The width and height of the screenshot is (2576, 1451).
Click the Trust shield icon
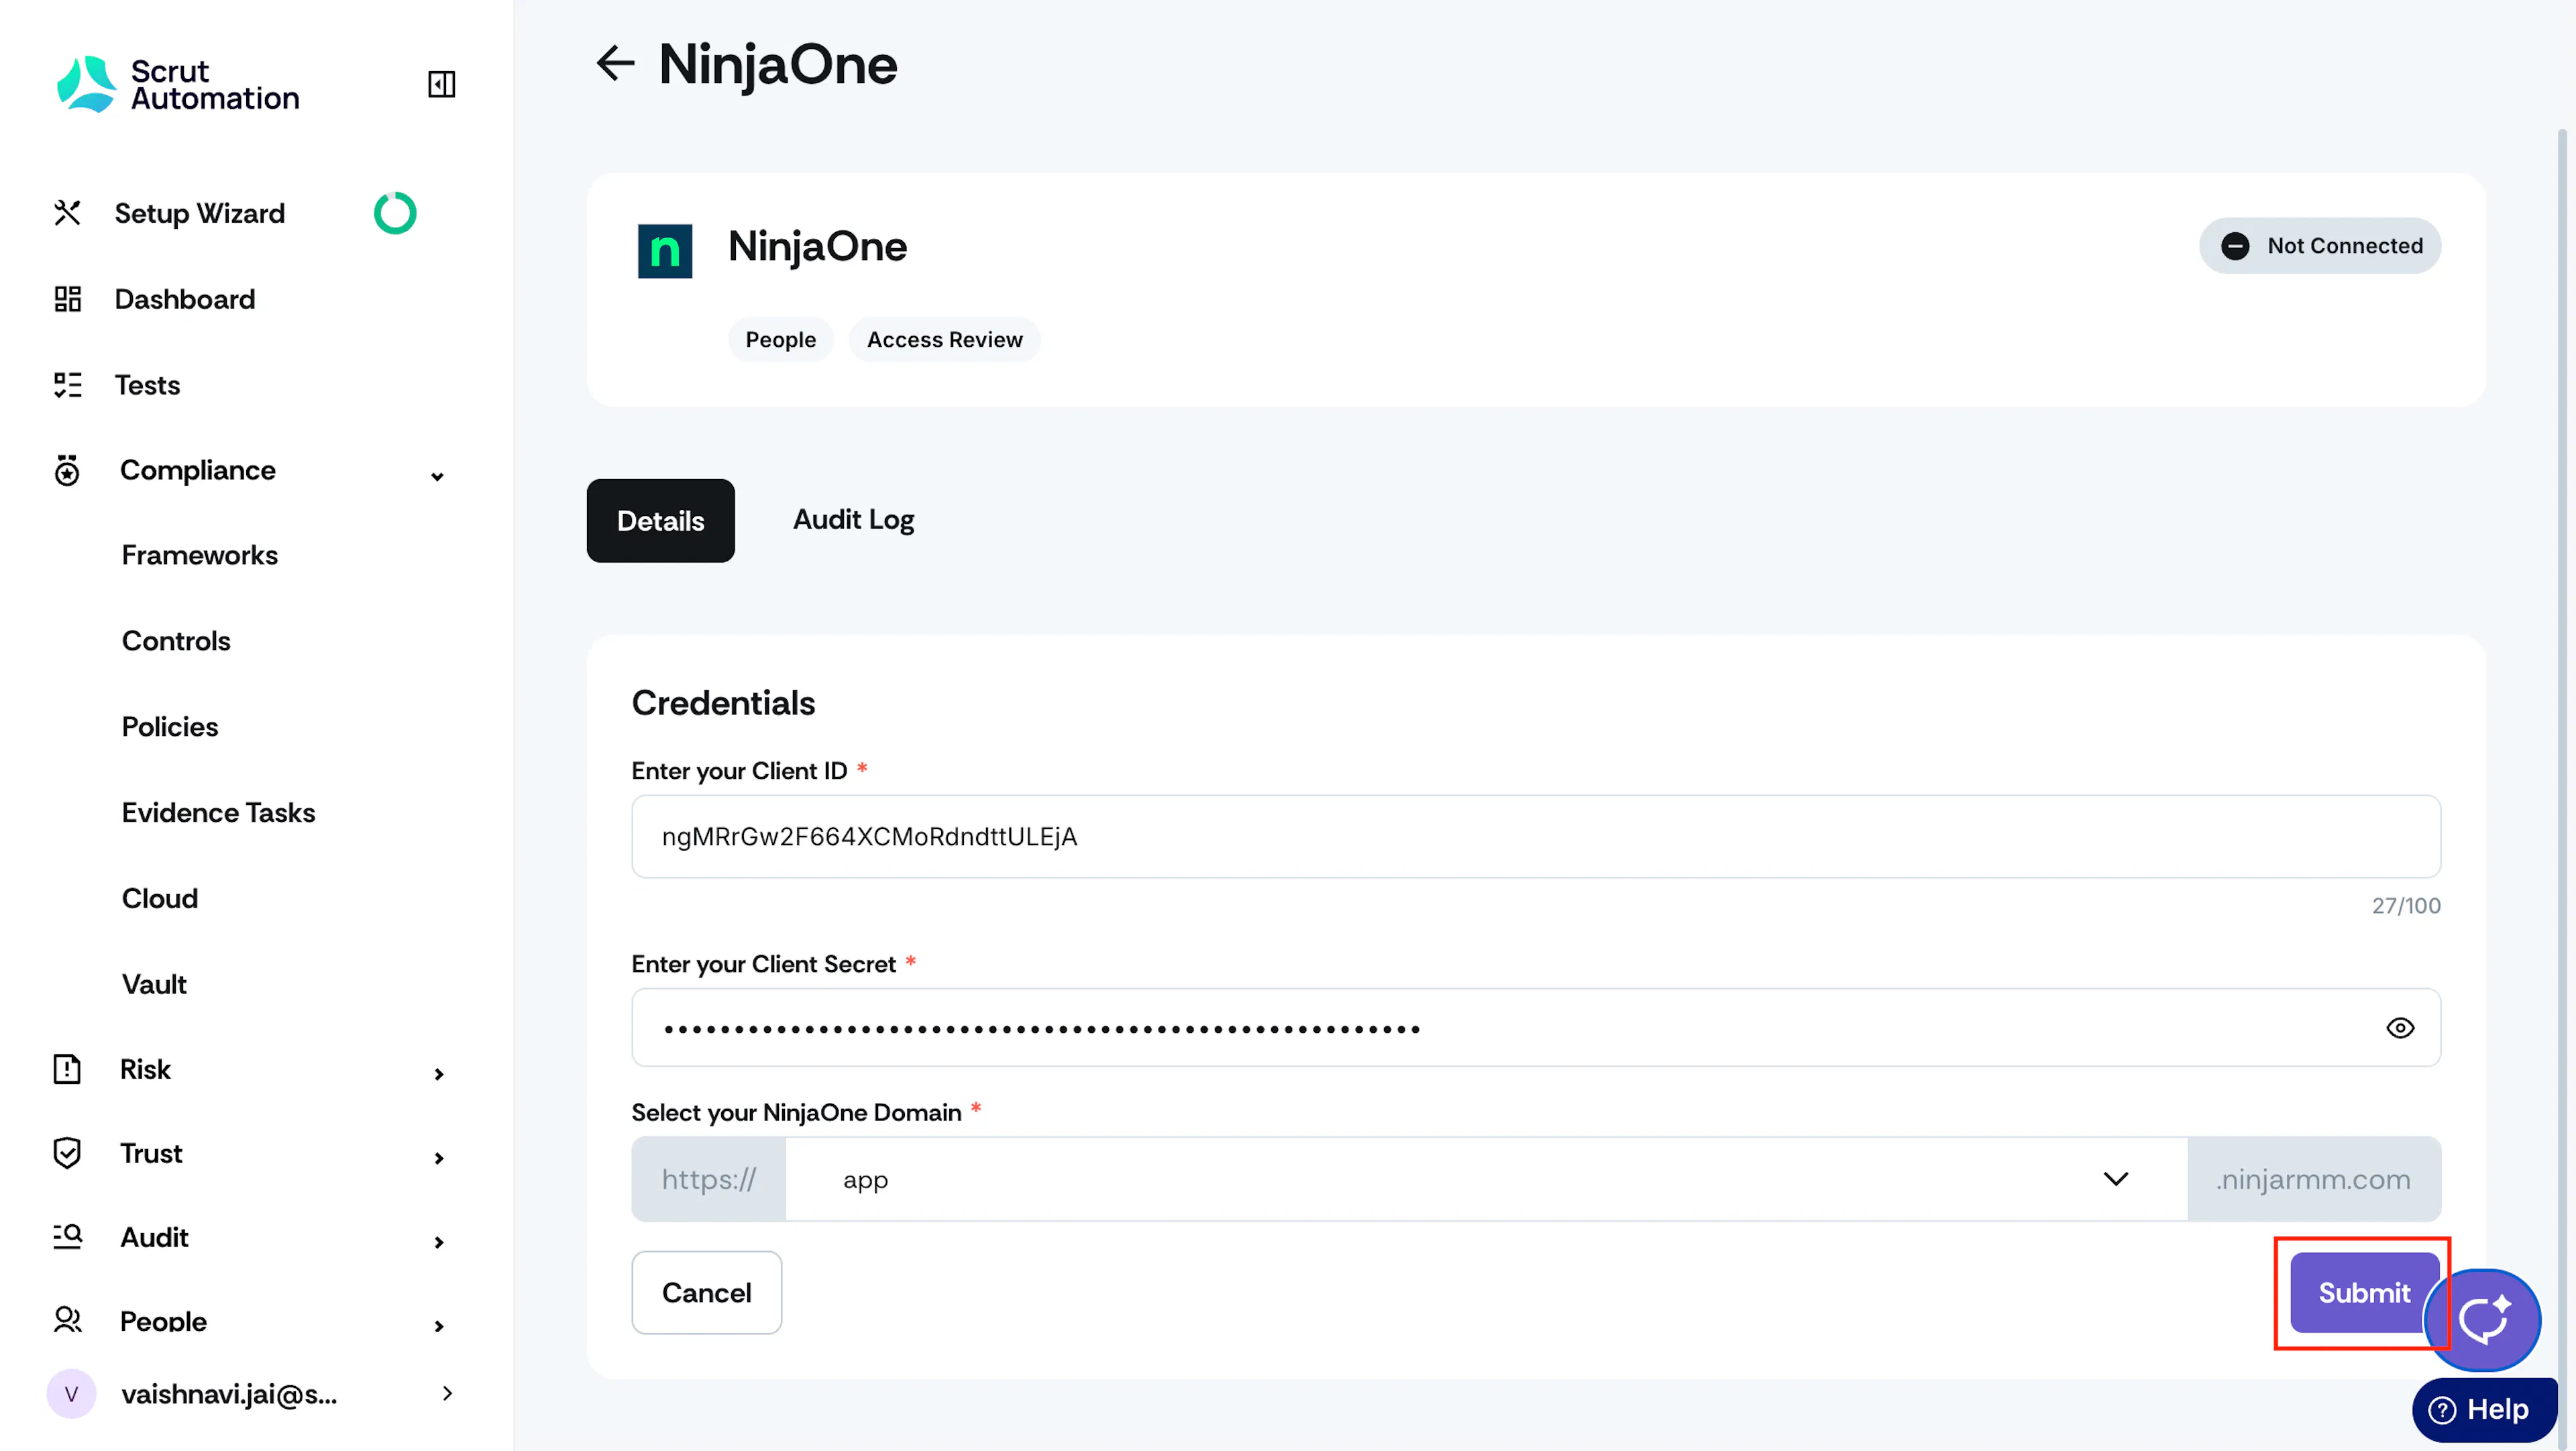67,1153
